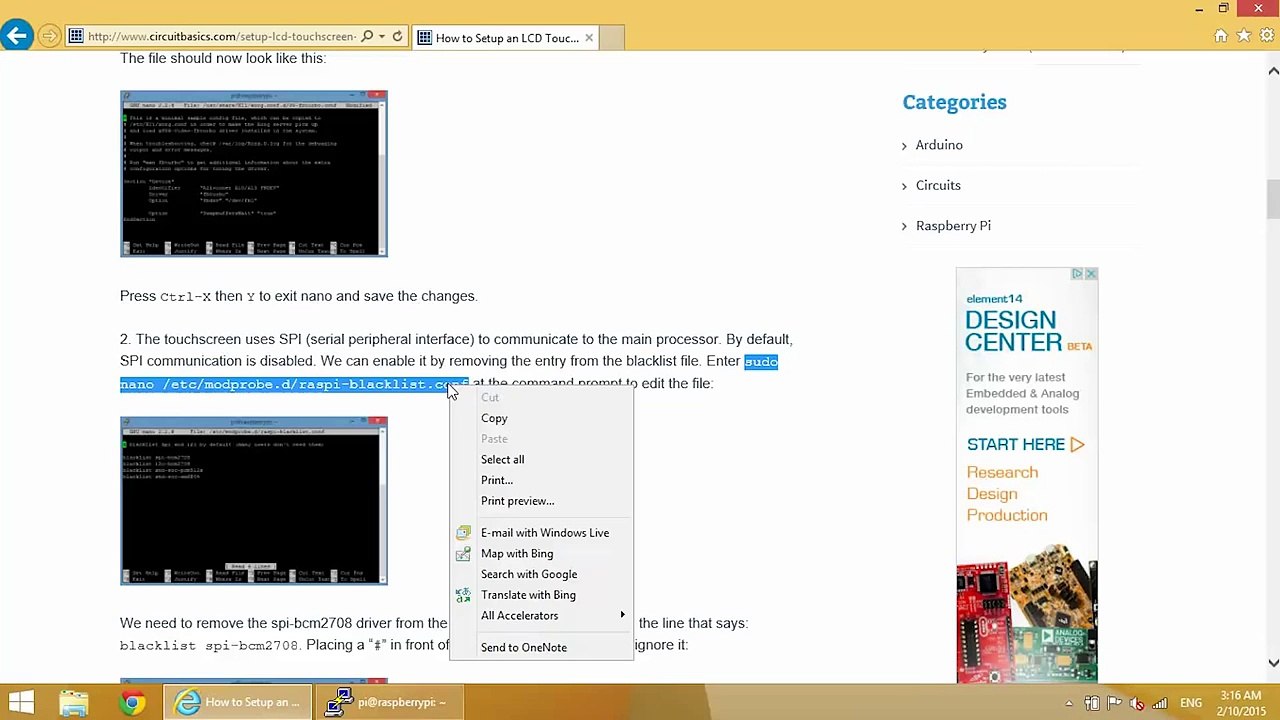Click the 'Press Ctrl-X then Y' instruction text
The image size is (1280, 720).
tap(298, 296)
